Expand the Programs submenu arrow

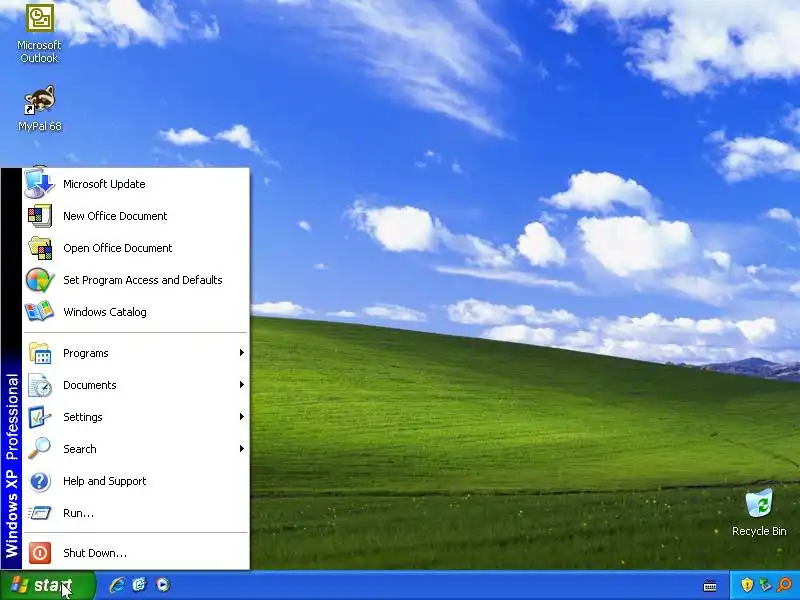tap(242, 353)
